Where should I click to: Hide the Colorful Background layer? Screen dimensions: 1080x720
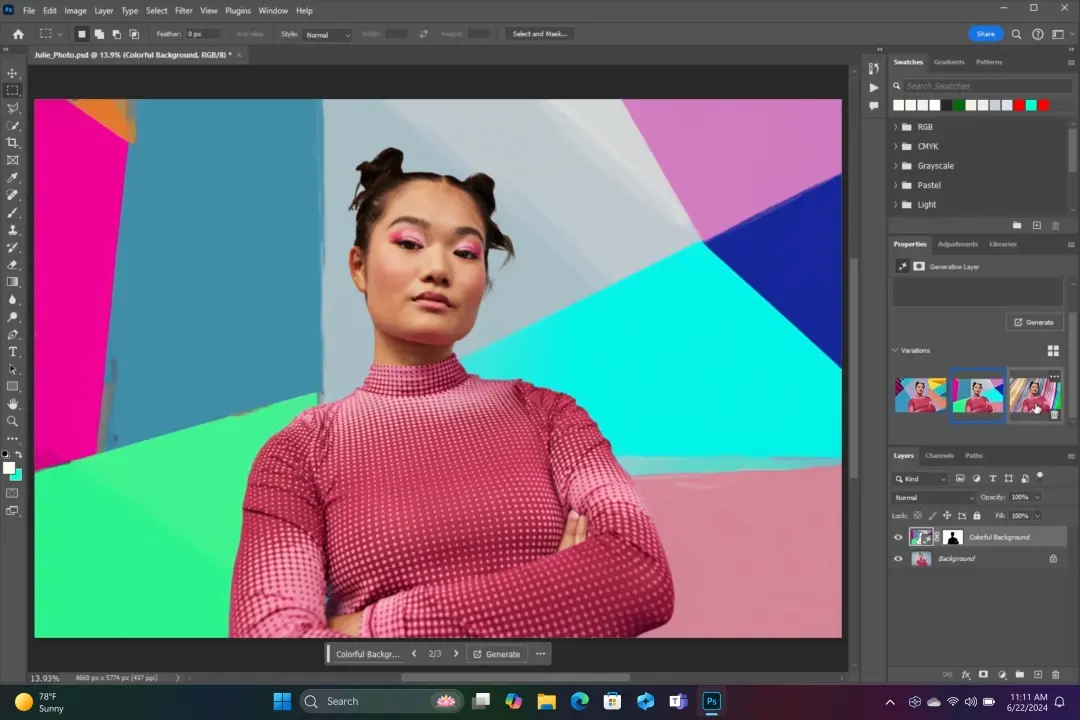coord(898,537)
